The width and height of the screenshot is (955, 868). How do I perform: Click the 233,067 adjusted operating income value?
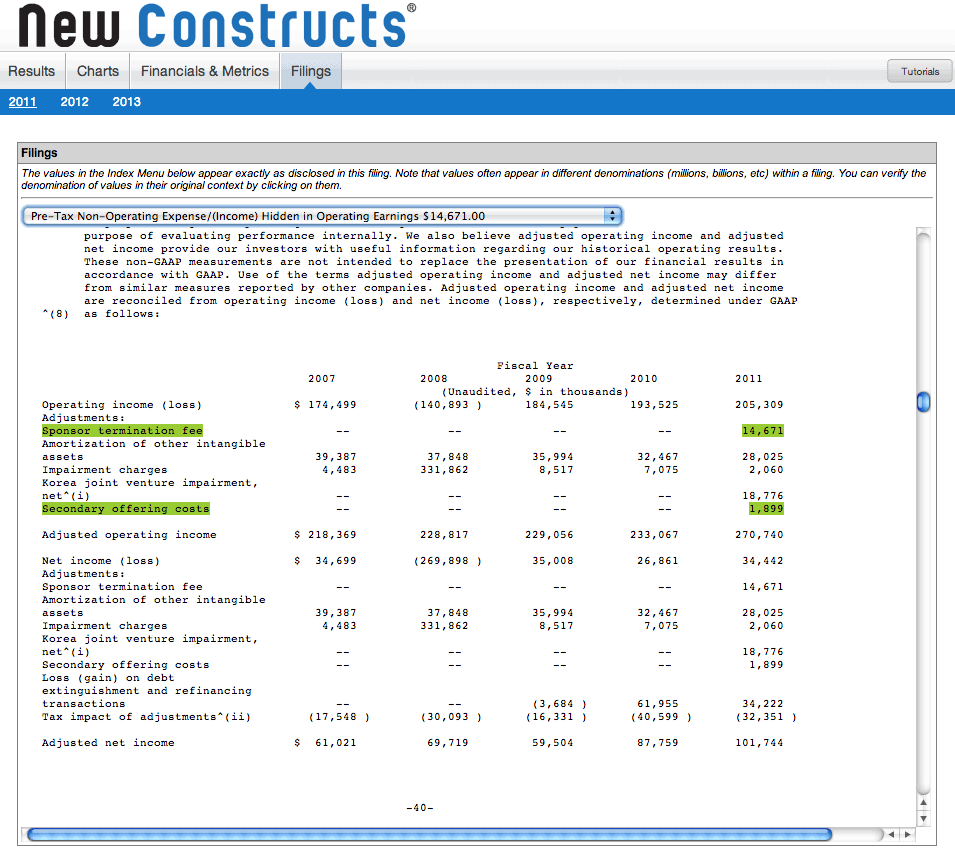coord(654,535)
